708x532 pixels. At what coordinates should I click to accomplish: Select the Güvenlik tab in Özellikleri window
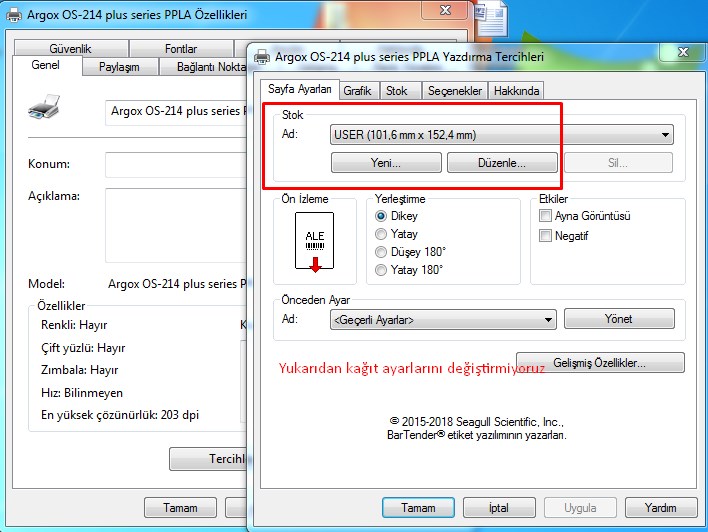tap(70, 48)
